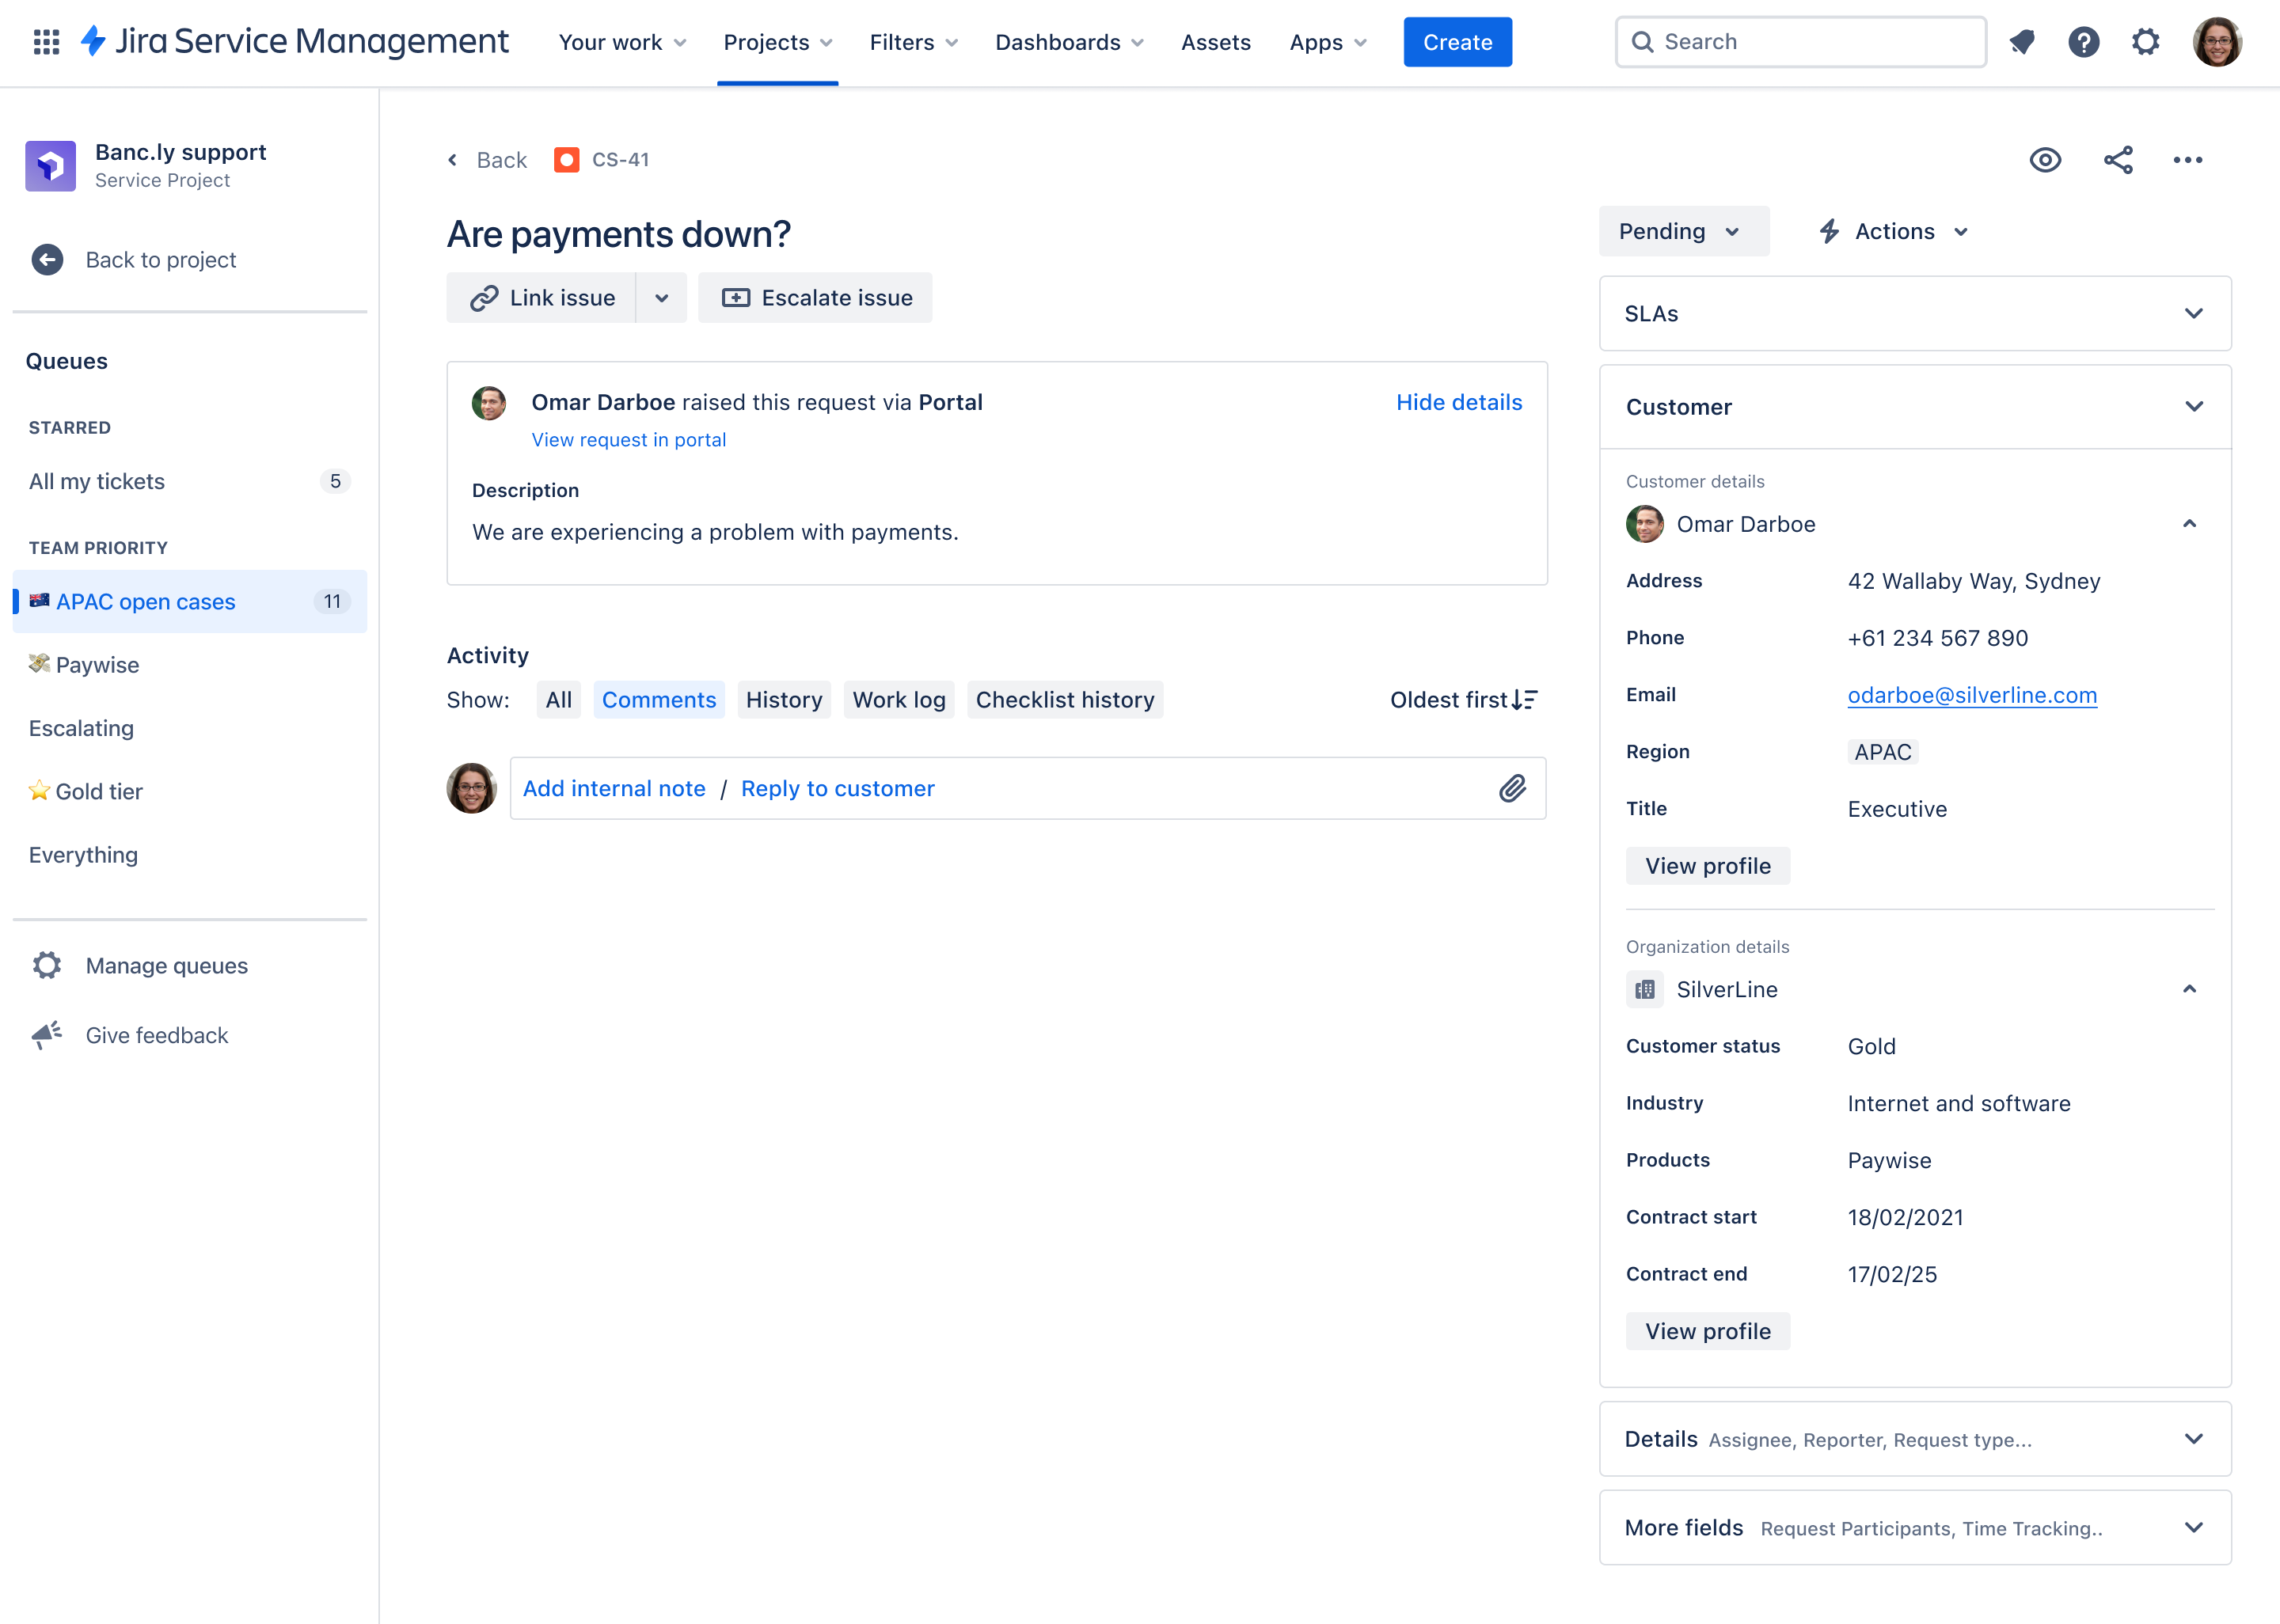Viewport: 2280px width, 1624px height.
Task: Click the View profile button for Omar Darboe
Action: (x=1707, y=865)
